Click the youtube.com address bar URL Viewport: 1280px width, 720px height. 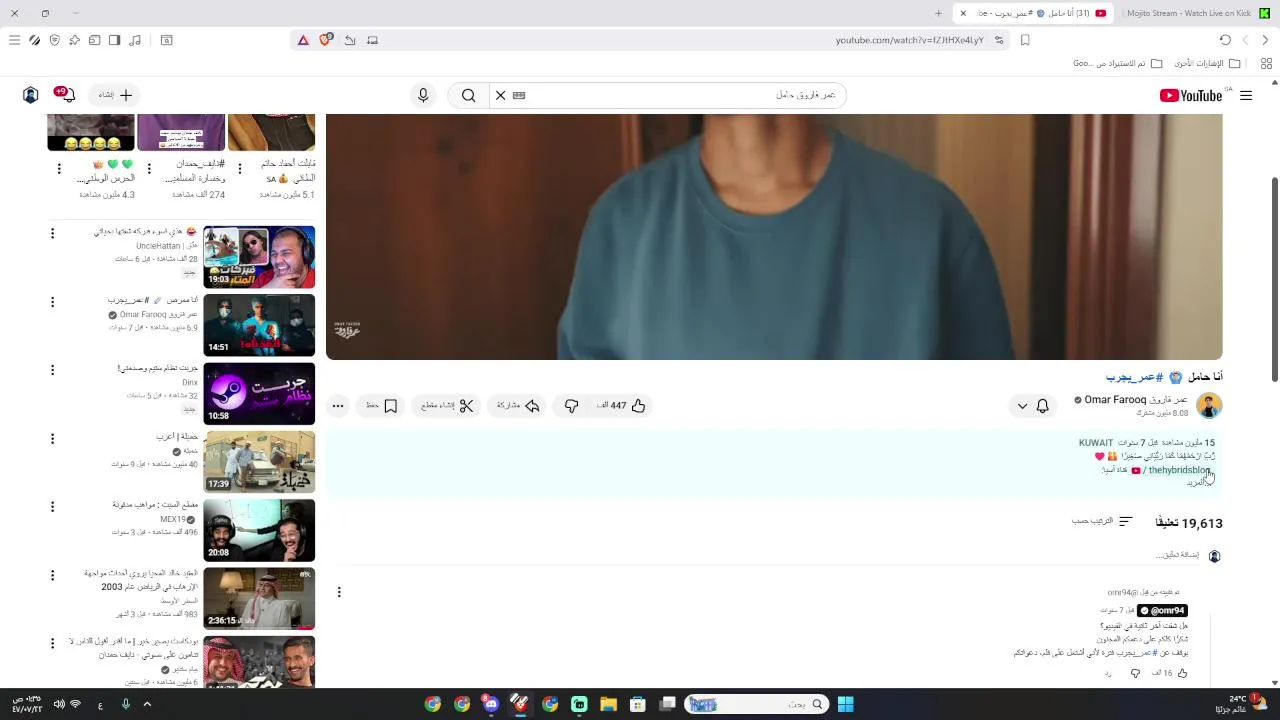pyautogui.click(x=910, y=40)
